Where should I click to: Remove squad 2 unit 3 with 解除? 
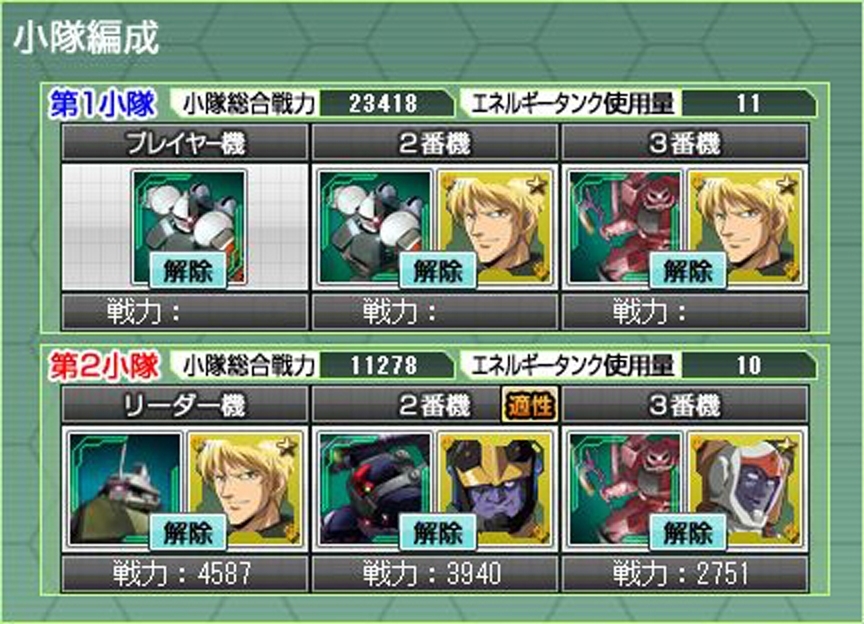click(688, 532)
